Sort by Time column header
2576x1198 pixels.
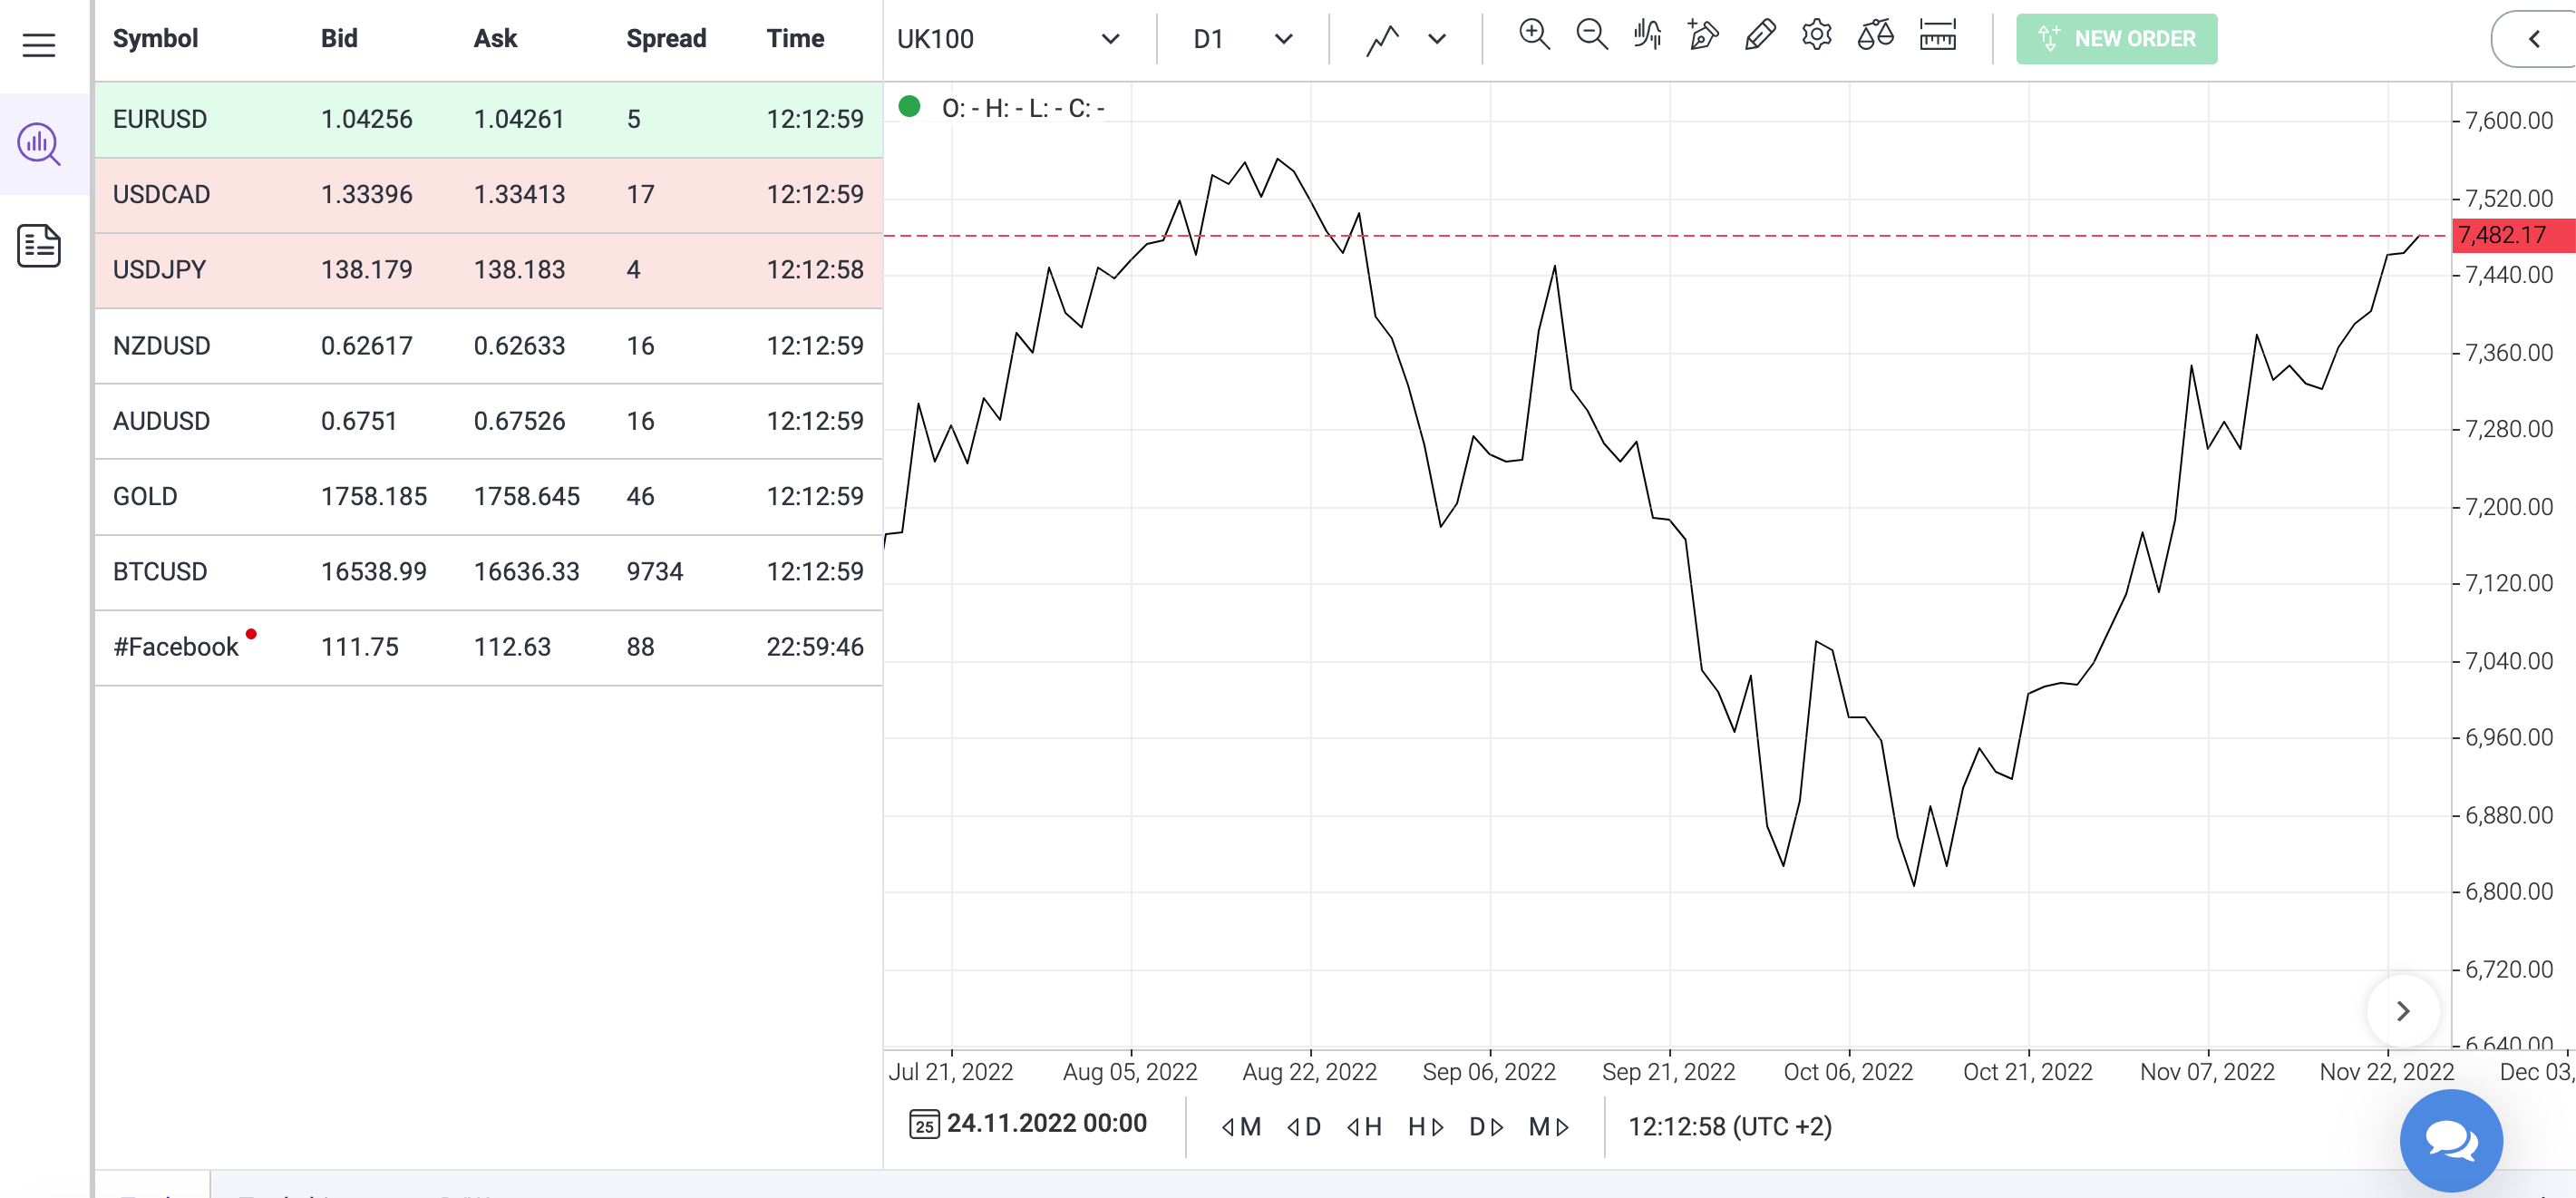(795, 39)
